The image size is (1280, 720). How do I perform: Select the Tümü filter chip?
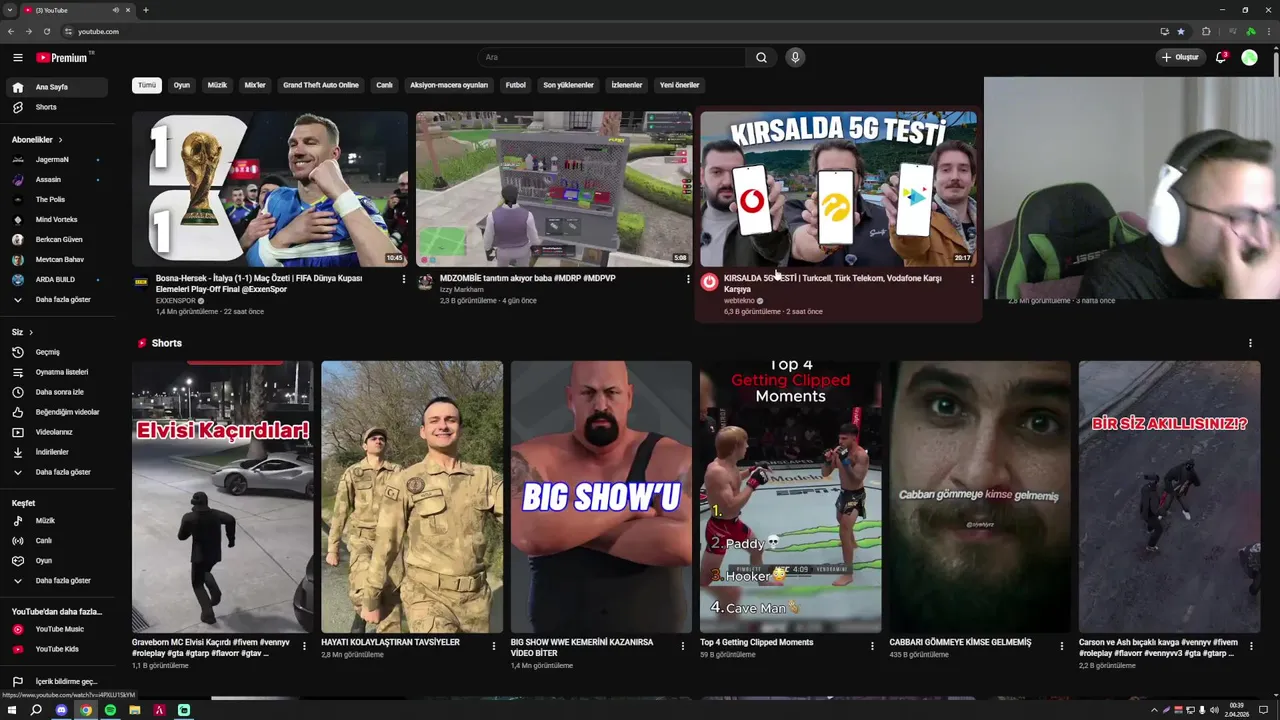[147, 85]
